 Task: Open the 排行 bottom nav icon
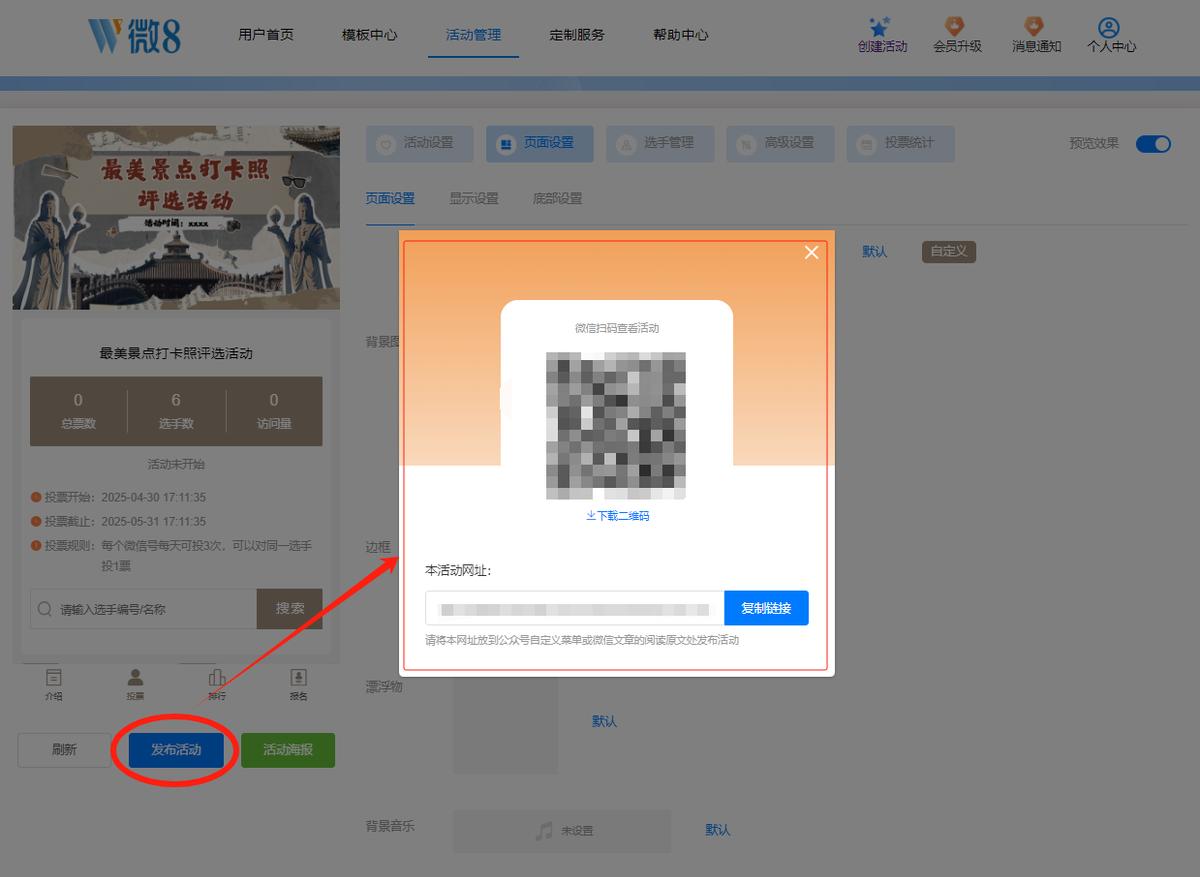click(x=216, y=678)
